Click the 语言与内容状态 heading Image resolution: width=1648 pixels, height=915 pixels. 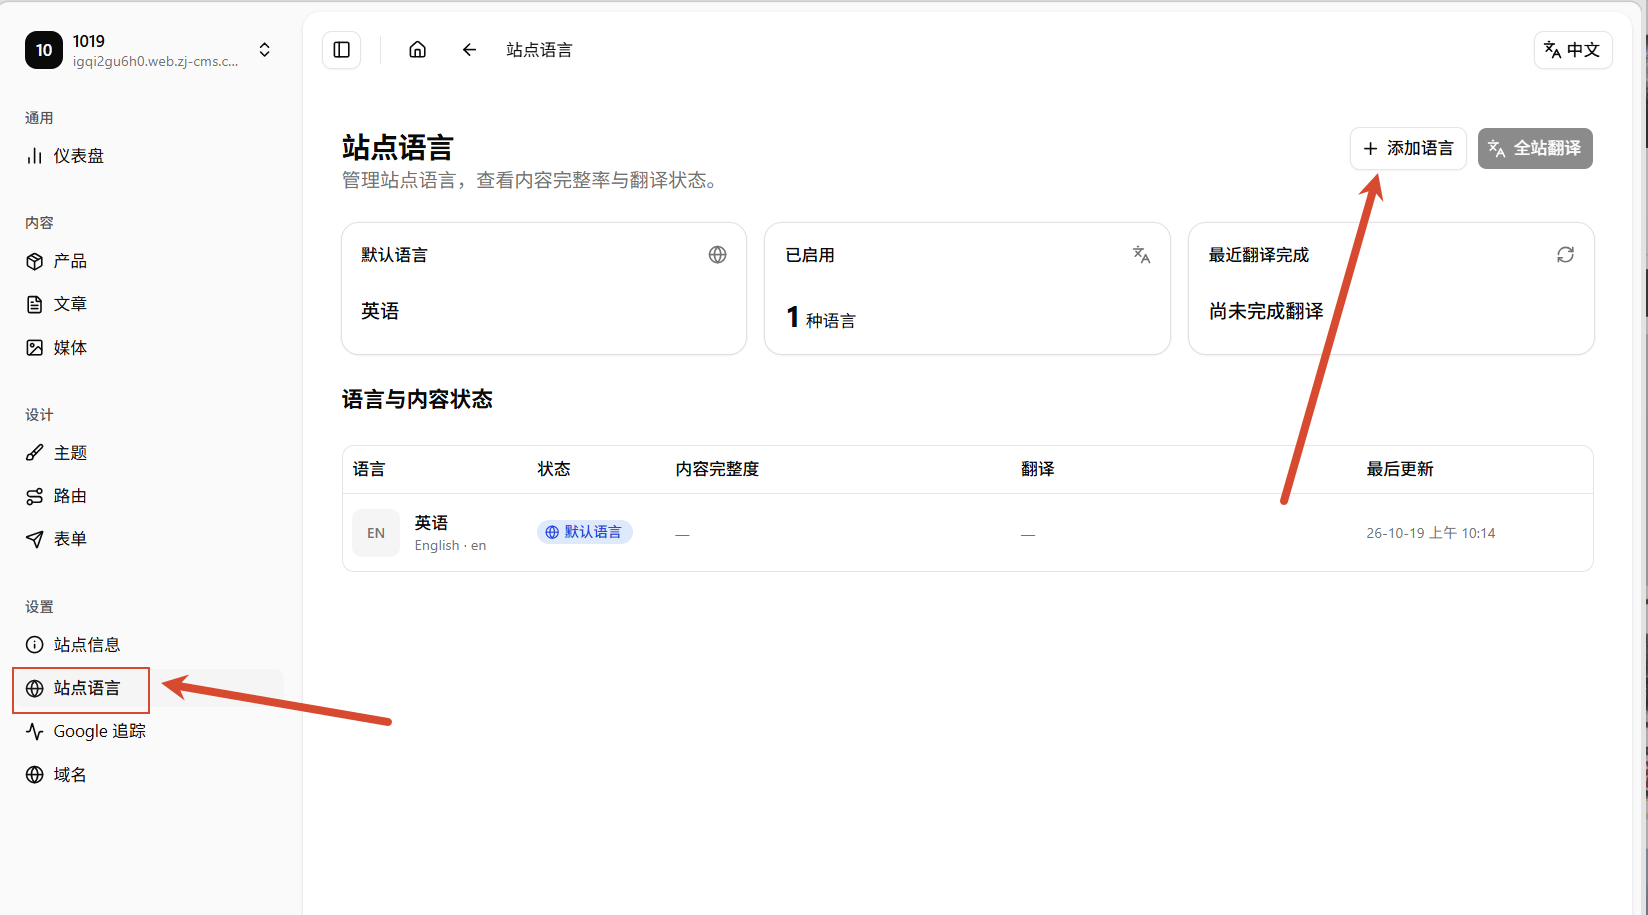click(x=417, y=400)
